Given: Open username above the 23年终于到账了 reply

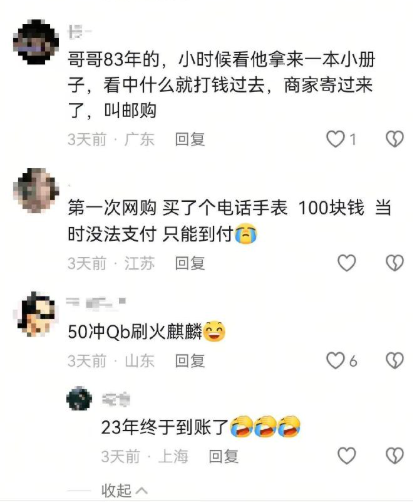Looking at the screenshot, I should coord(116,399).
